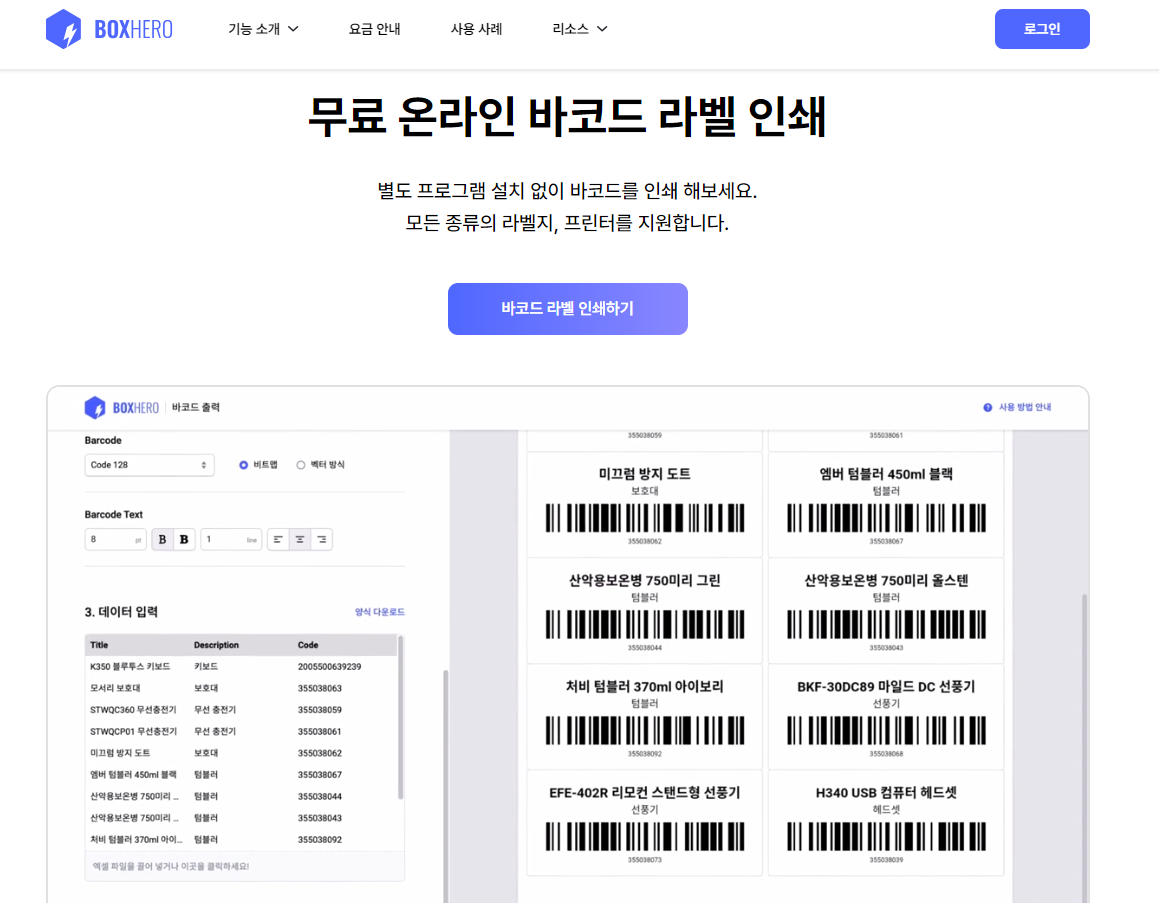Click the 엠버 텀블러 450ml 블랙 label
Screen dimensions: 1159x903
coord(886,505)
